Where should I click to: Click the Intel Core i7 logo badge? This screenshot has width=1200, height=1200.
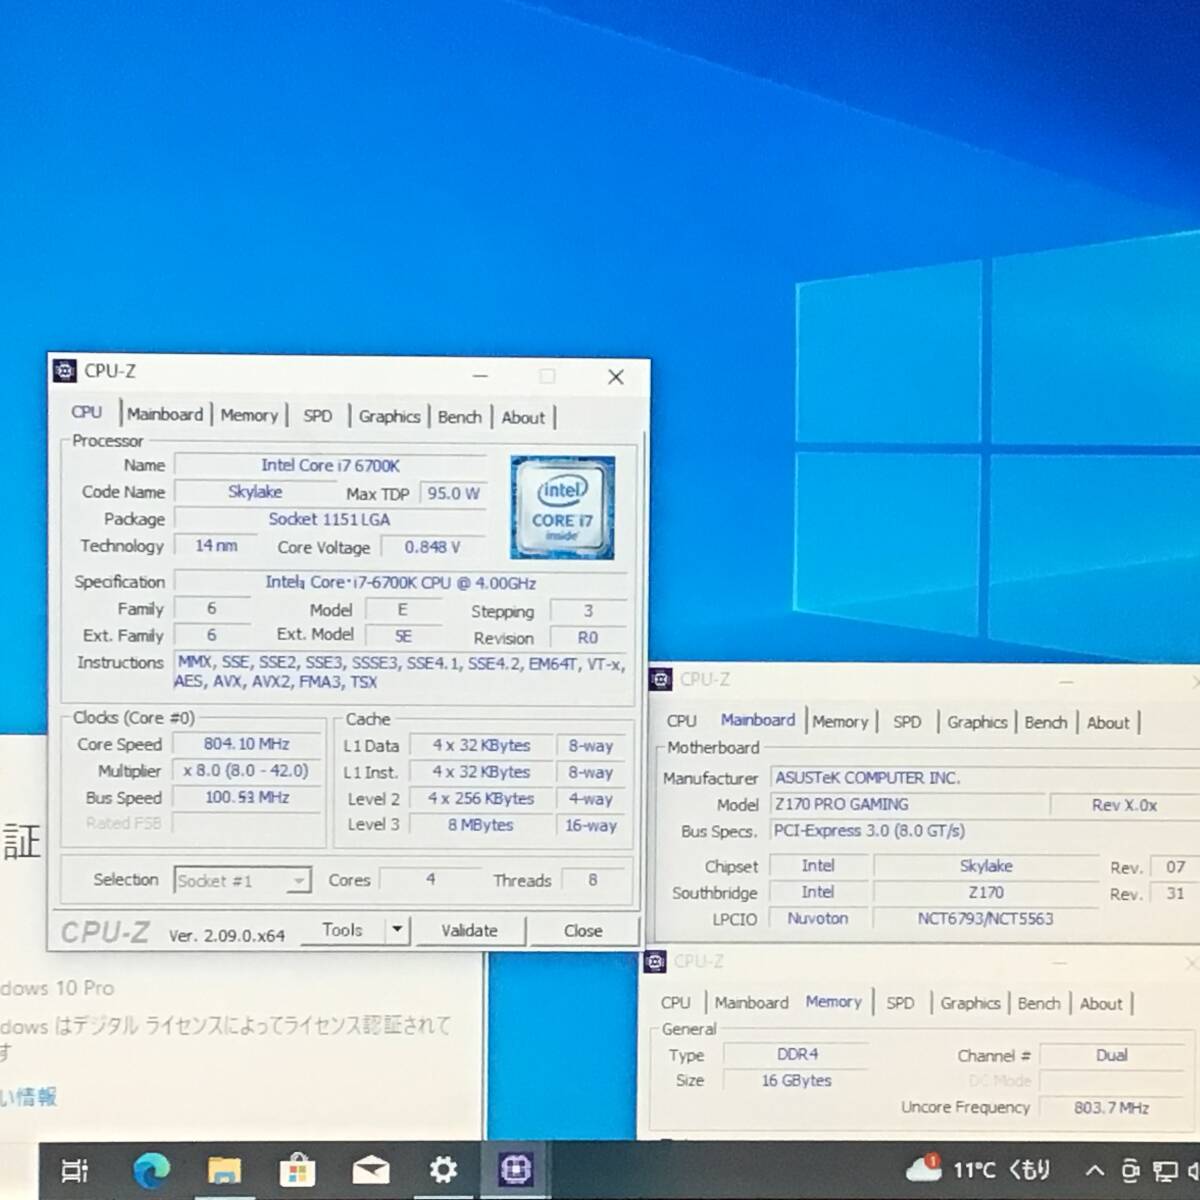pyautogui.click(x=562, y=508)
